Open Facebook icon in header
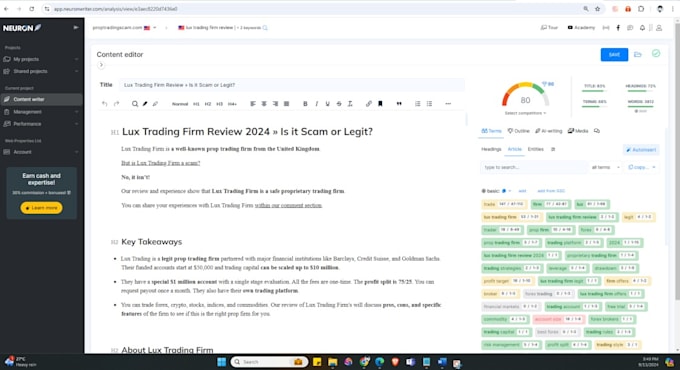Image resolution: width=680 pixels, height=370 pixels. tap(618, 28)
